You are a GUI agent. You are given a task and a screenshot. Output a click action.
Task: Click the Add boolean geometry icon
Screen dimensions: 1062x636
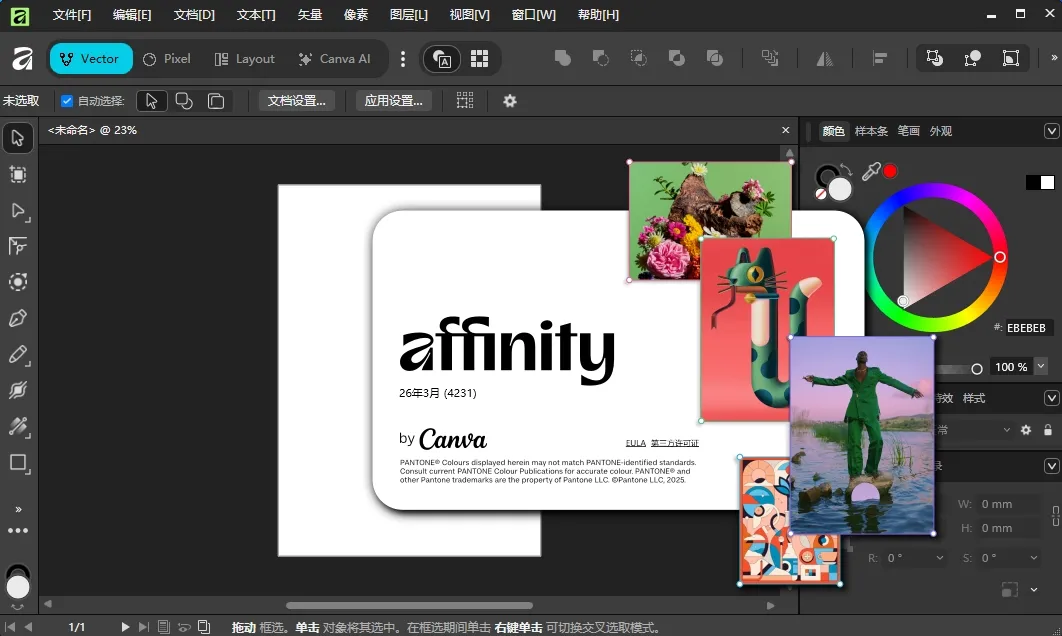click(x=563, y=59)
